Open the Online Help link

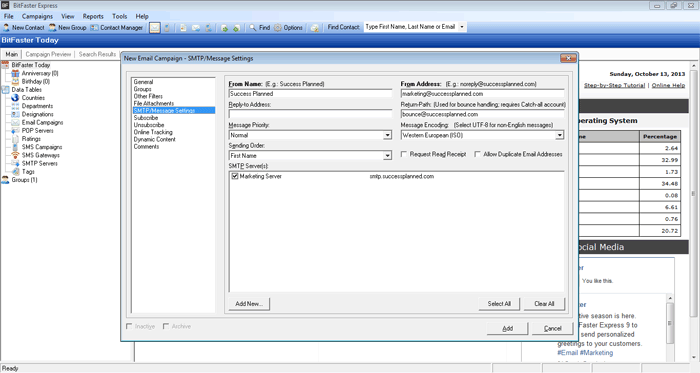668,85
